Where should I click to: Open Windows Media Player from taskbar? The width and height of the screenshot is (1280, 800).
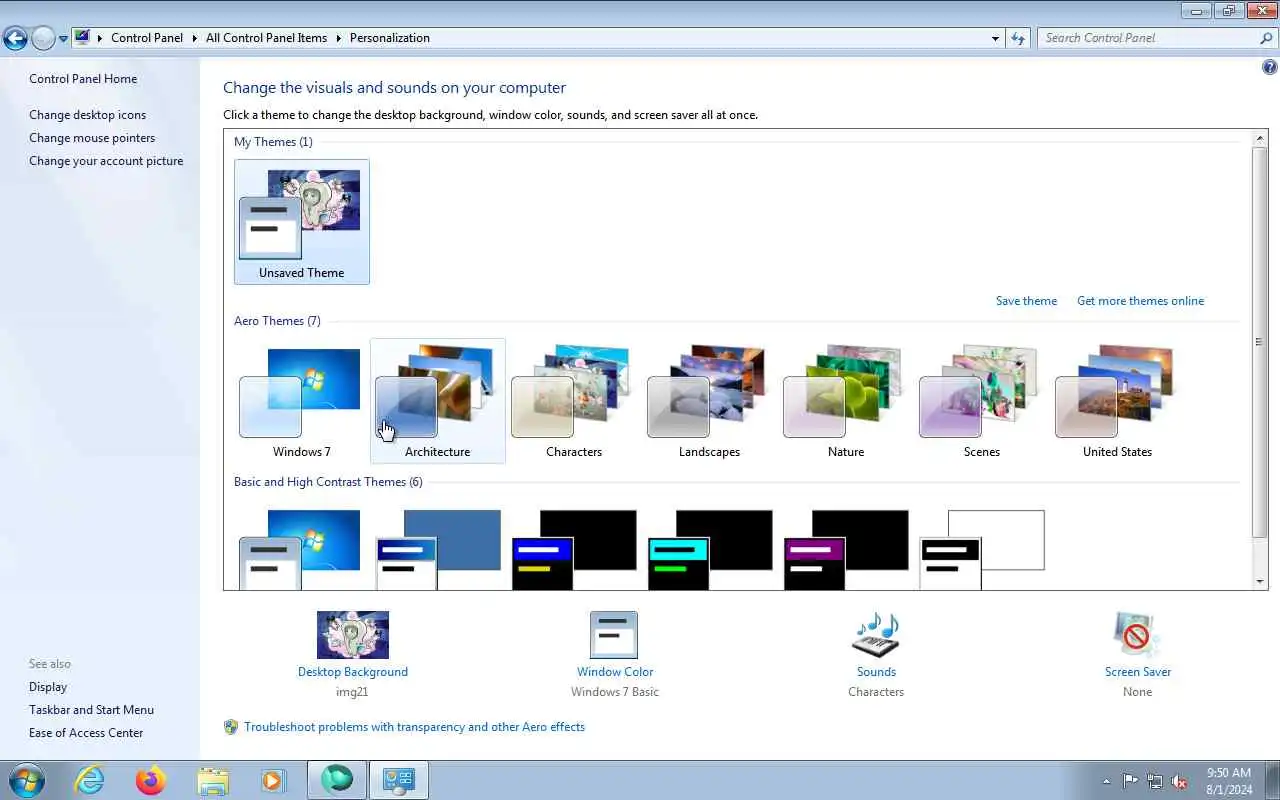pyautogui.click(x=273, y=780)
